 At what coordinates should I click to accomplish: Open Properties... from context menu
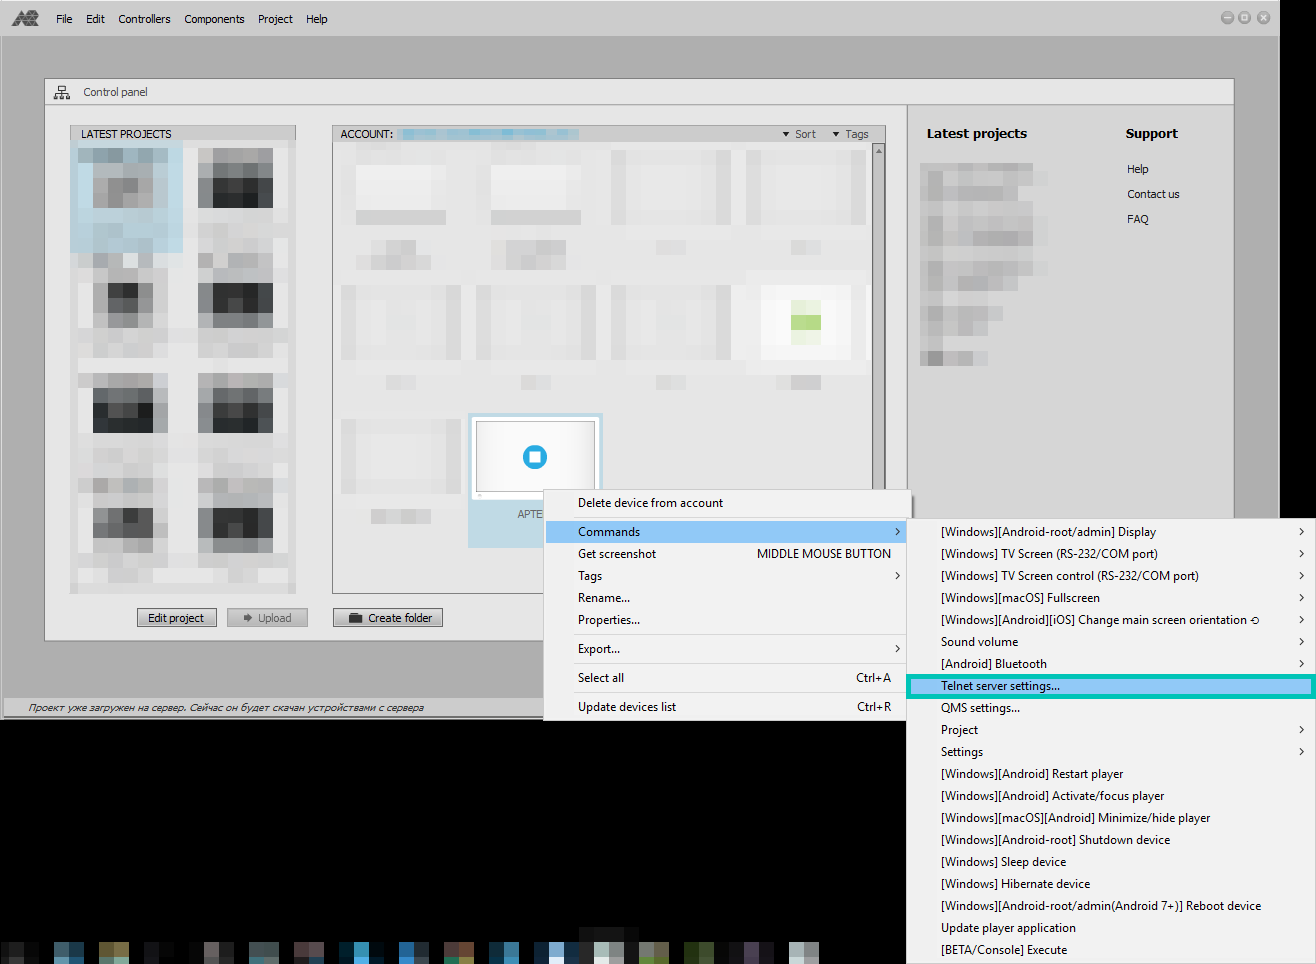(727, 620)
